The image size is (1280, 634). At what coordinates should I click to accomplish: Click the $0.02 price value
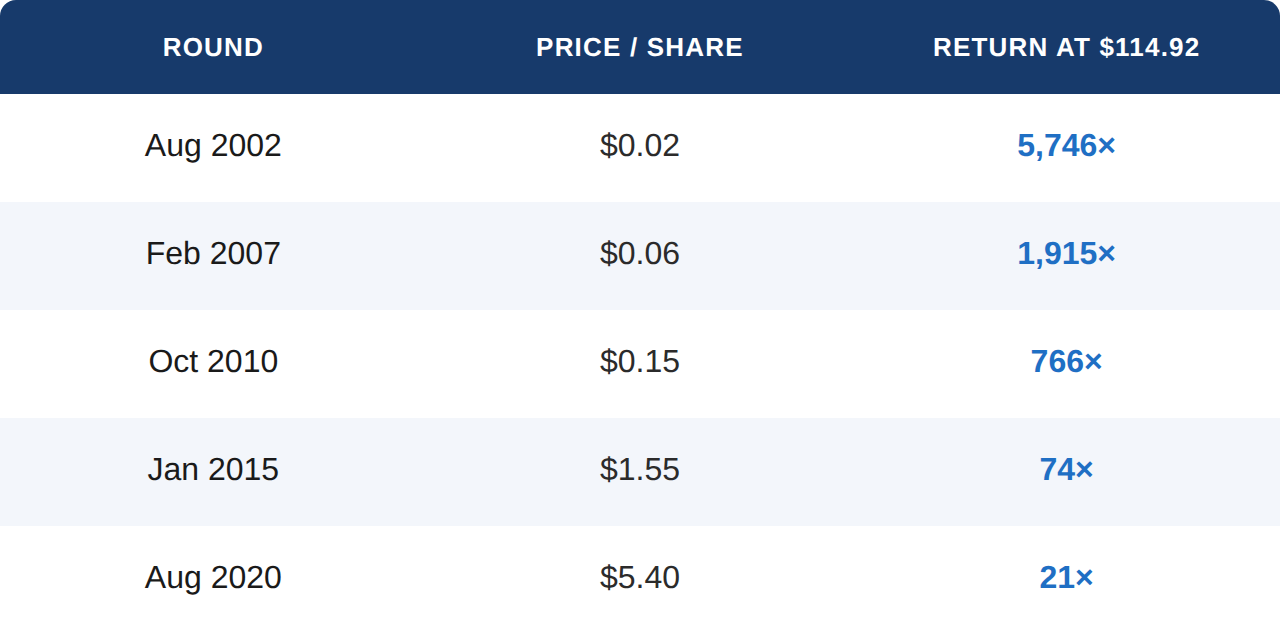[x=640, y=146]
